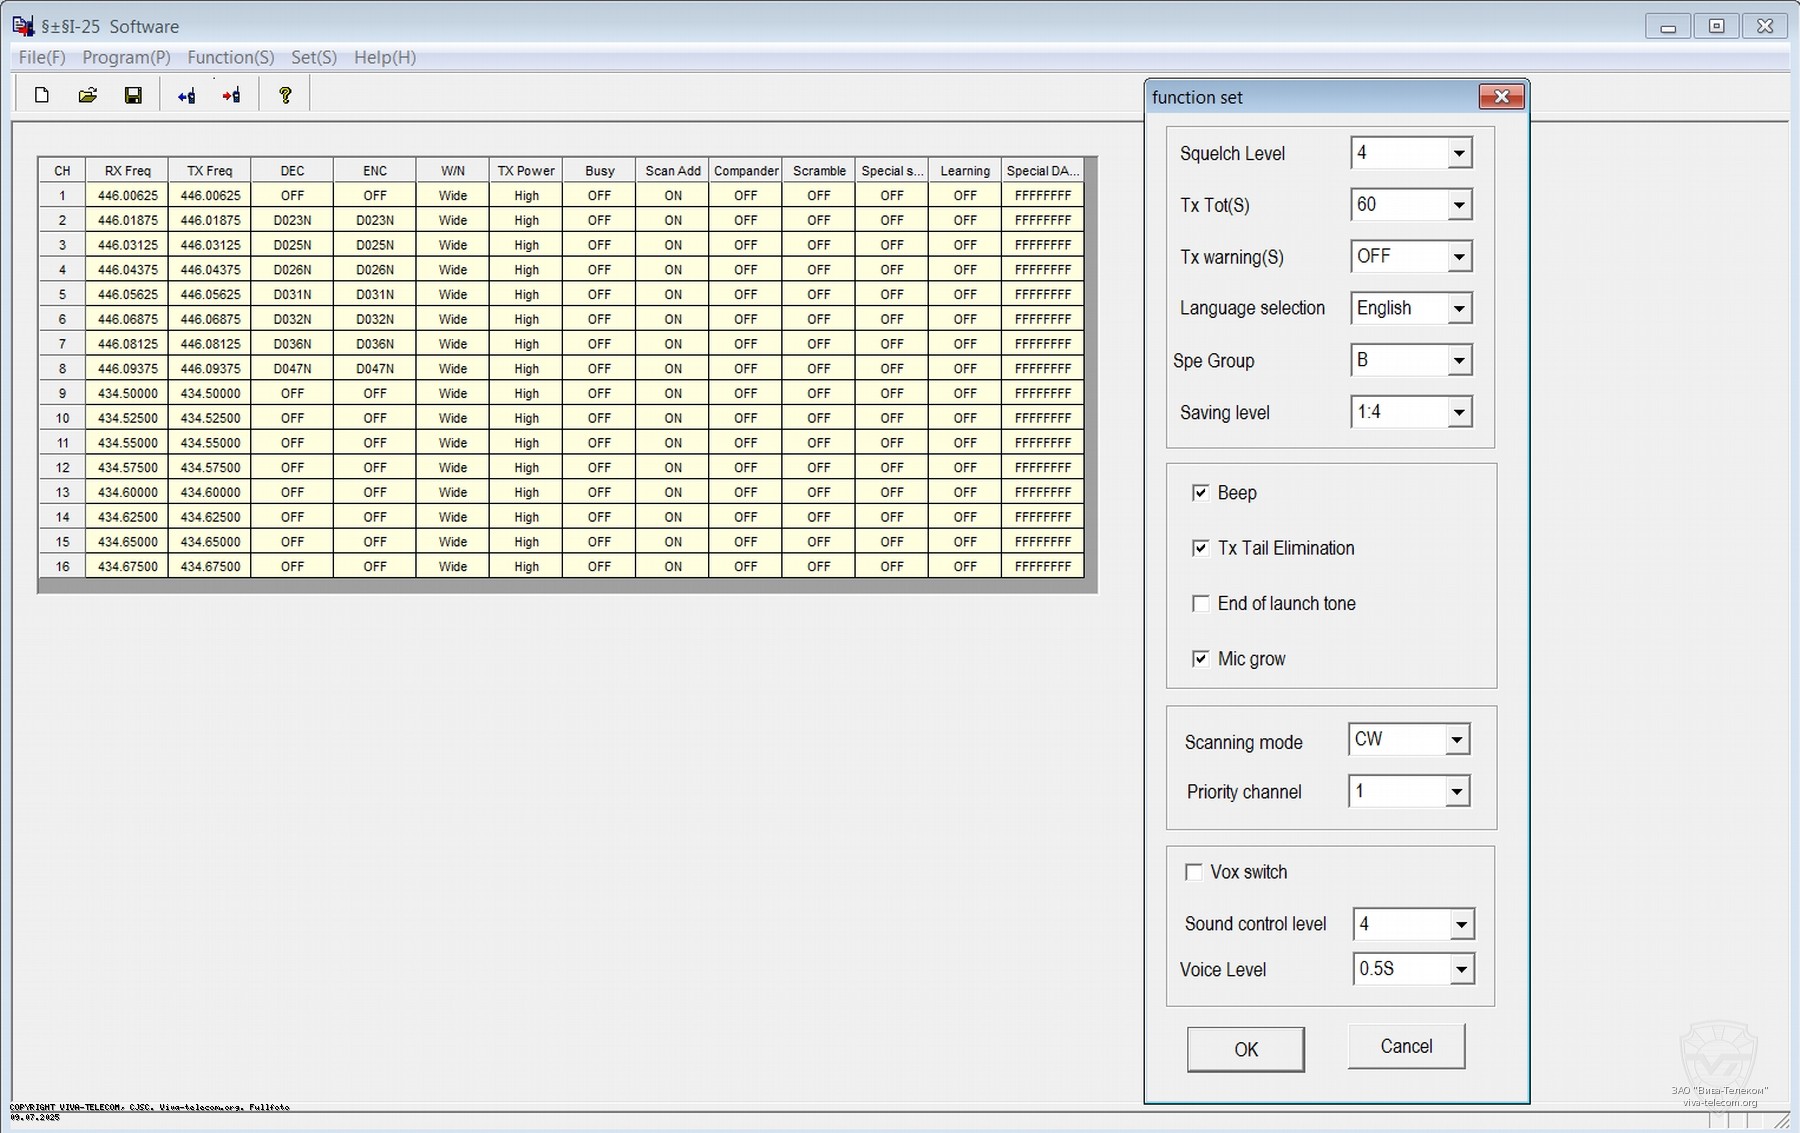Open the Program(P) menu
This screenshot has width=1800, height=1133.
[x=126, y=57]
